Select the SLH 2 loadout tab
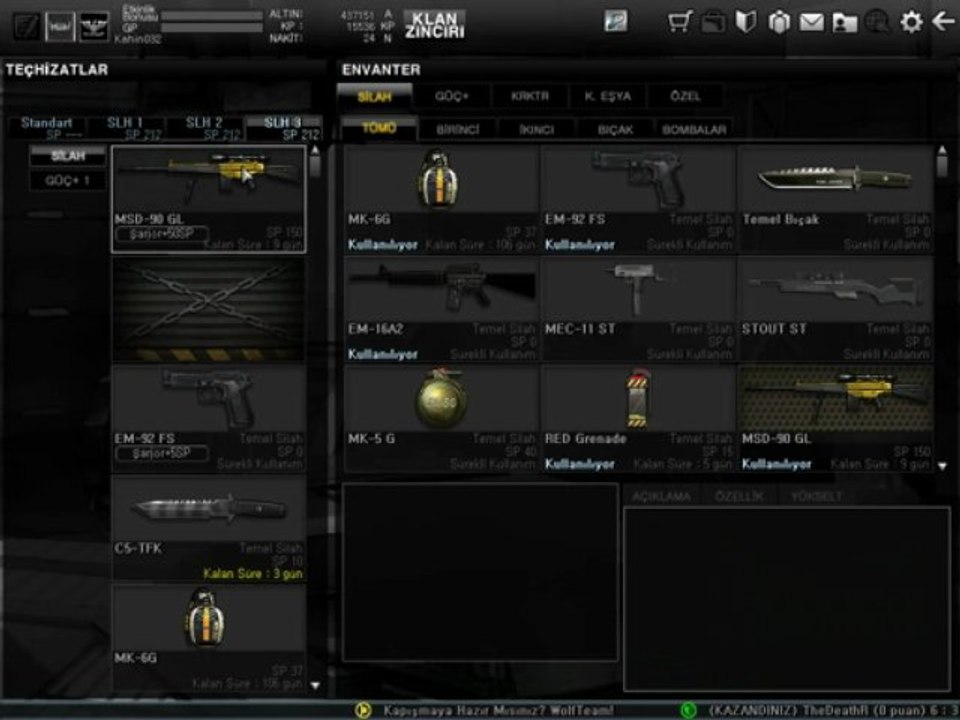This screenshot has height=720, width=960. pyautogui.click(x=204, y=128)
